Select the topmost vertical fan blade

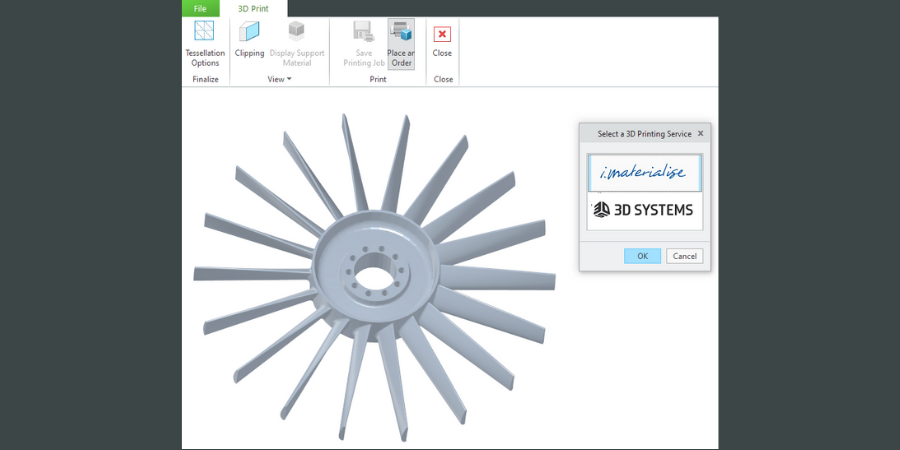point(399,150)
